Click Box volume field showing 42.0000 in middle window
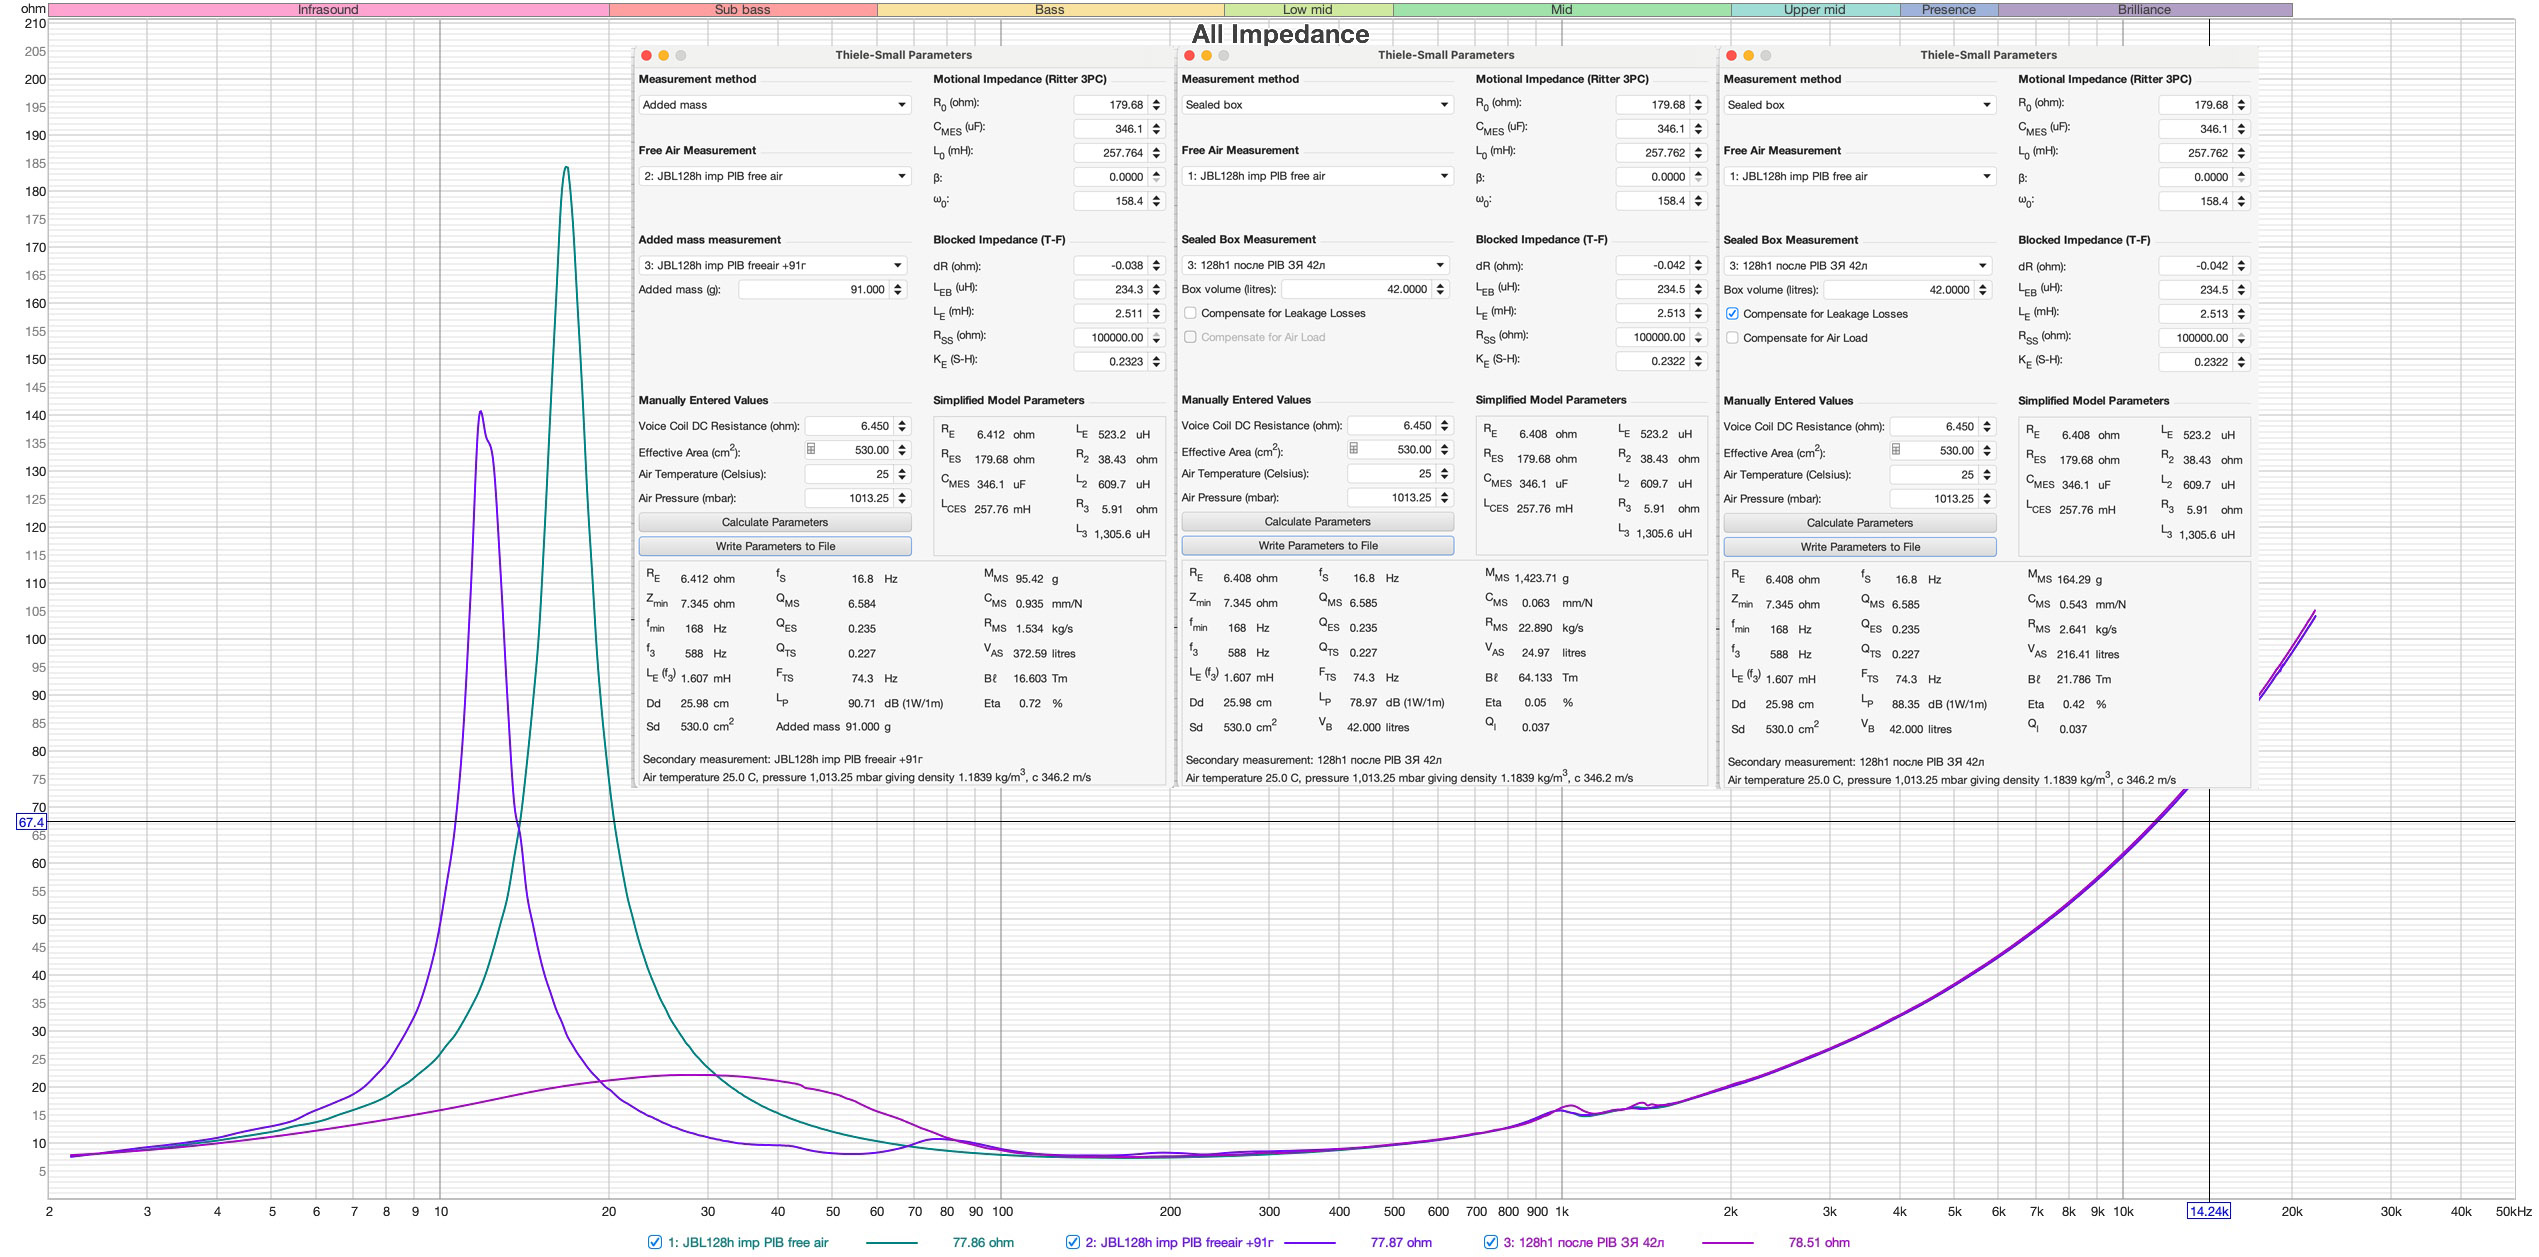The image size is (2539, 1257). click(1357, 289)
